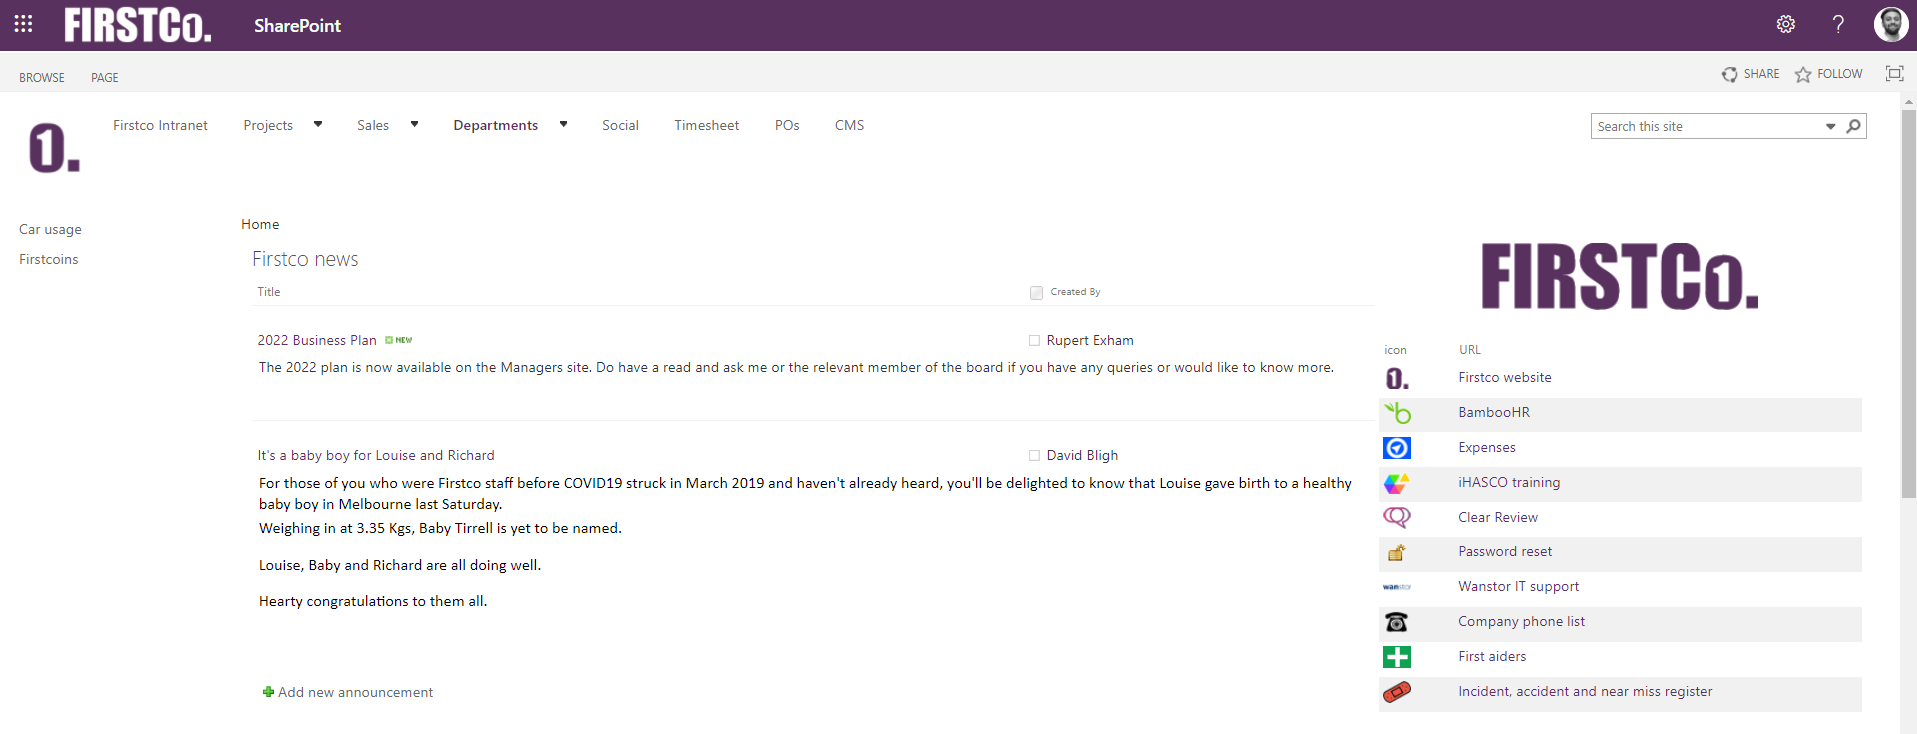Open the Password reset link
Screen dimensions: 1917x734
pos(1505,551)
